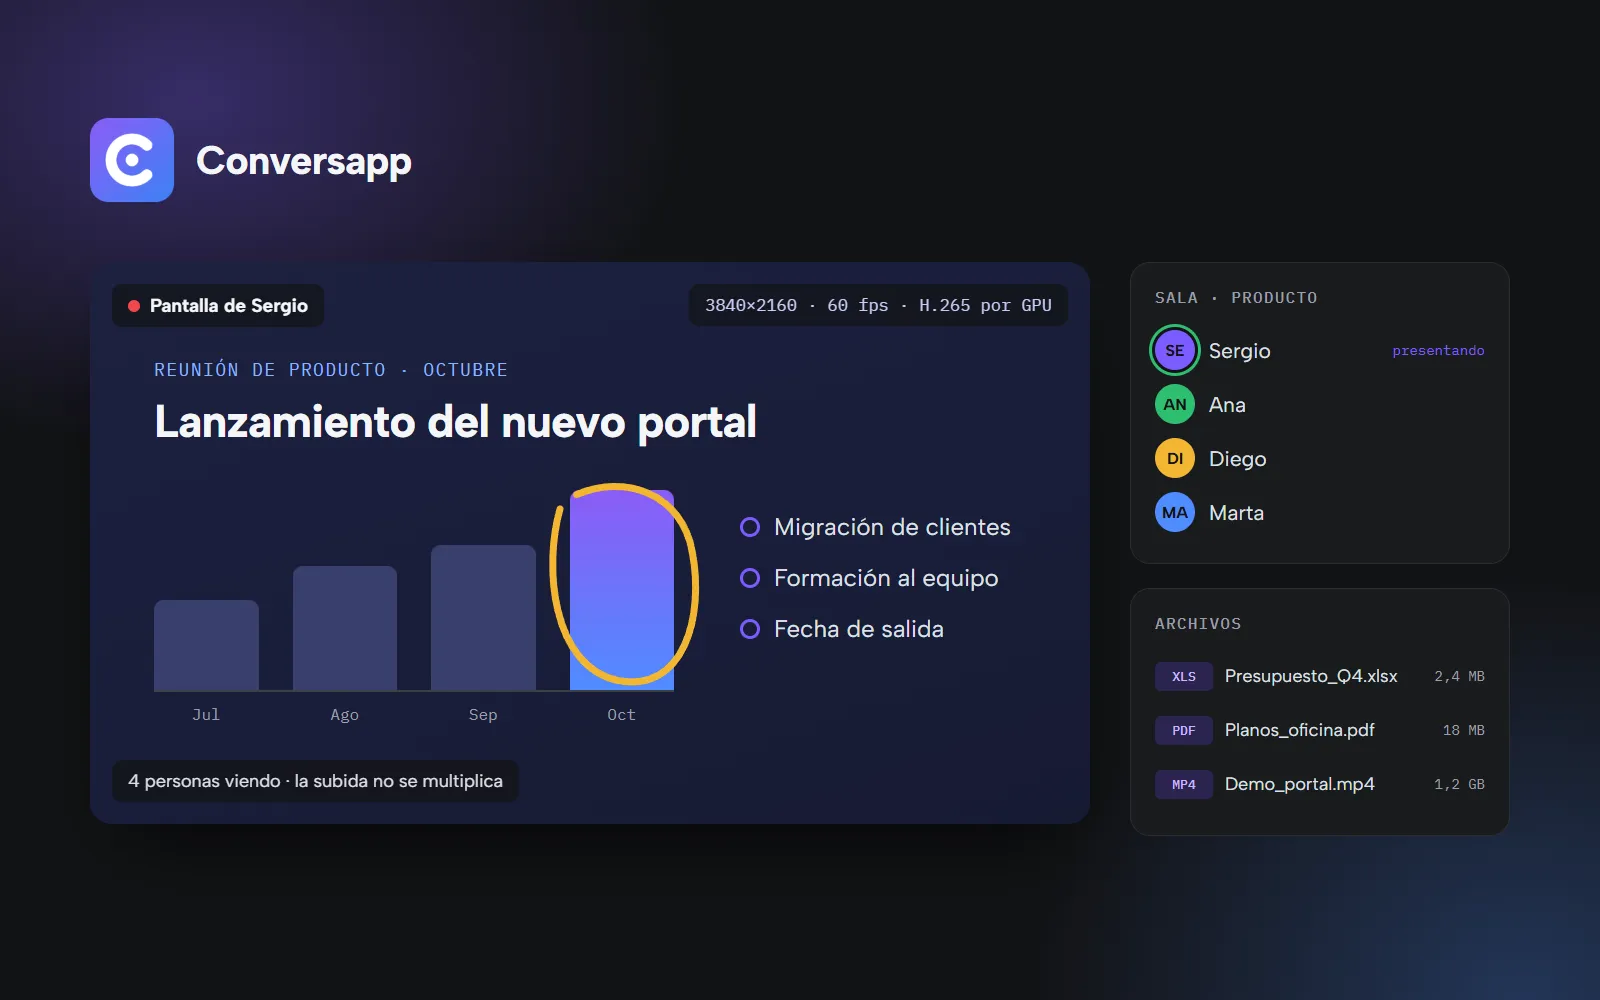The image size is (1600, 1000).
Task: Open Presupuesto_Q4.xlsx file
Action: click(x=1320, y=676)
